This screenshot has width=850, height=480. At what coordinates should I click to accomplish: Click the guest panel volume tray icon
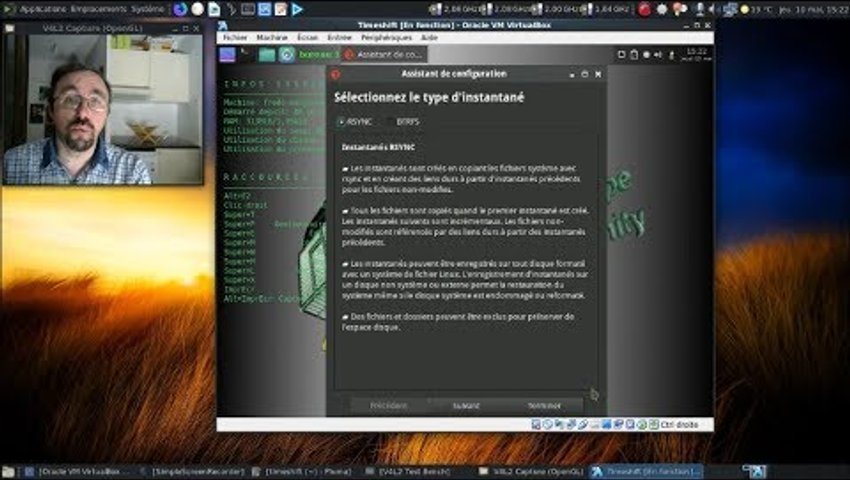pyautogui.click(x=658, y=54)
